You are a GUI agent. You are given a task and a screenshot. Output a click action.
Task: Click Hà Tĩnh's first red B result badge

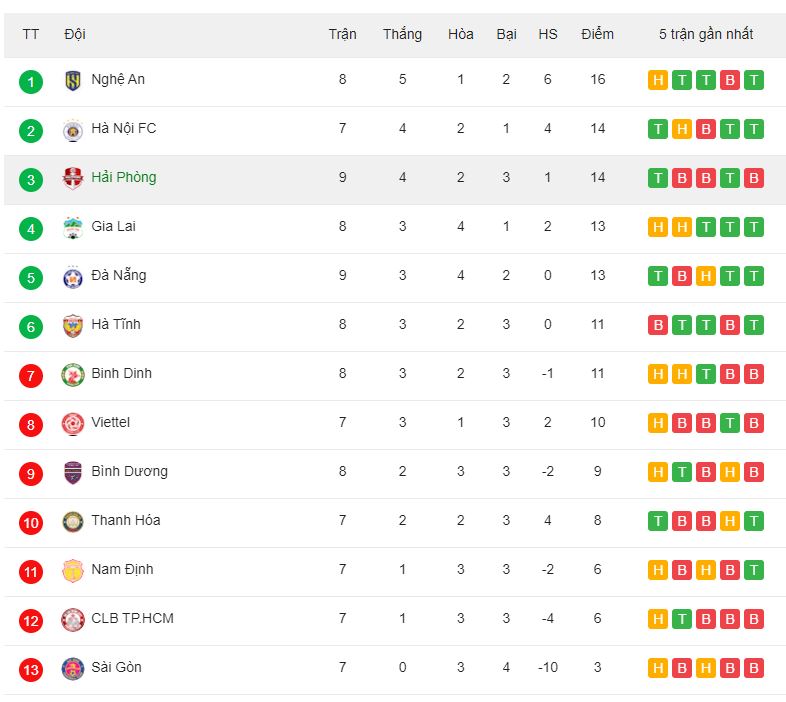658,325
